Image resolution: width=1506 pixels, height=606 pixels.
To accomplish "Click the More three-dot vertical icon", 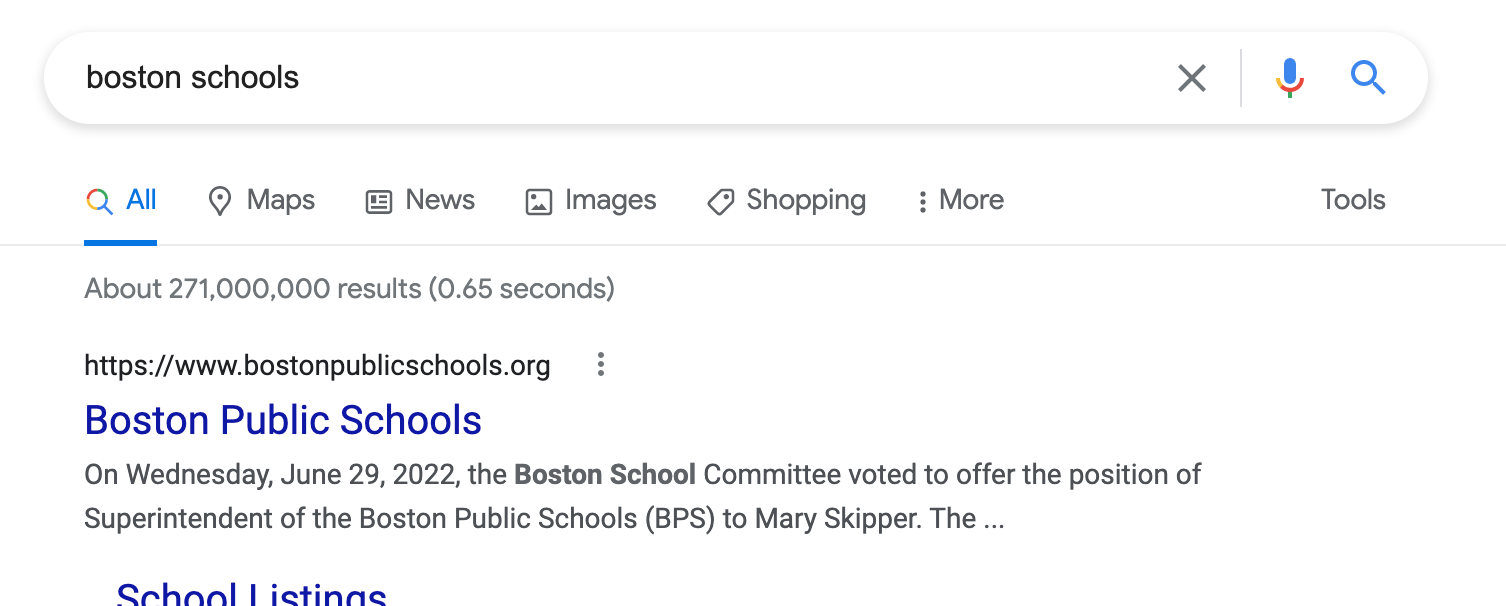I will click(922, 200).
